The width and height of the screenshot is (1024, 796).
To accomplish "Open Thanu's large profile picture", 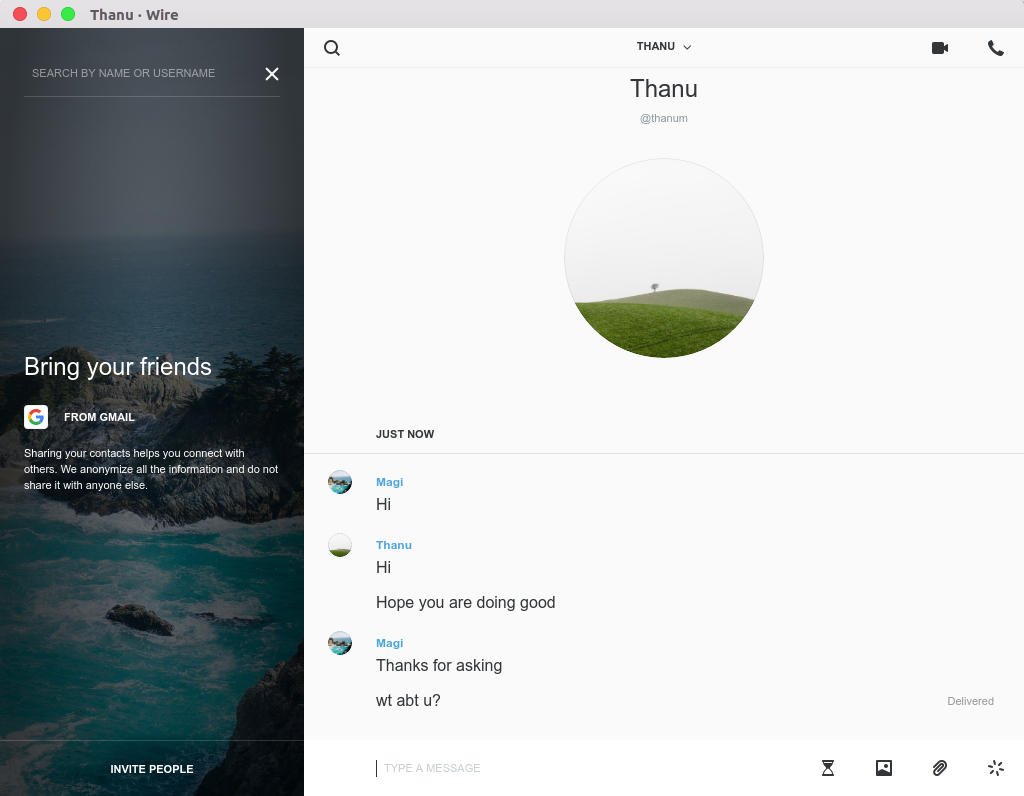I will click(664, 258).
